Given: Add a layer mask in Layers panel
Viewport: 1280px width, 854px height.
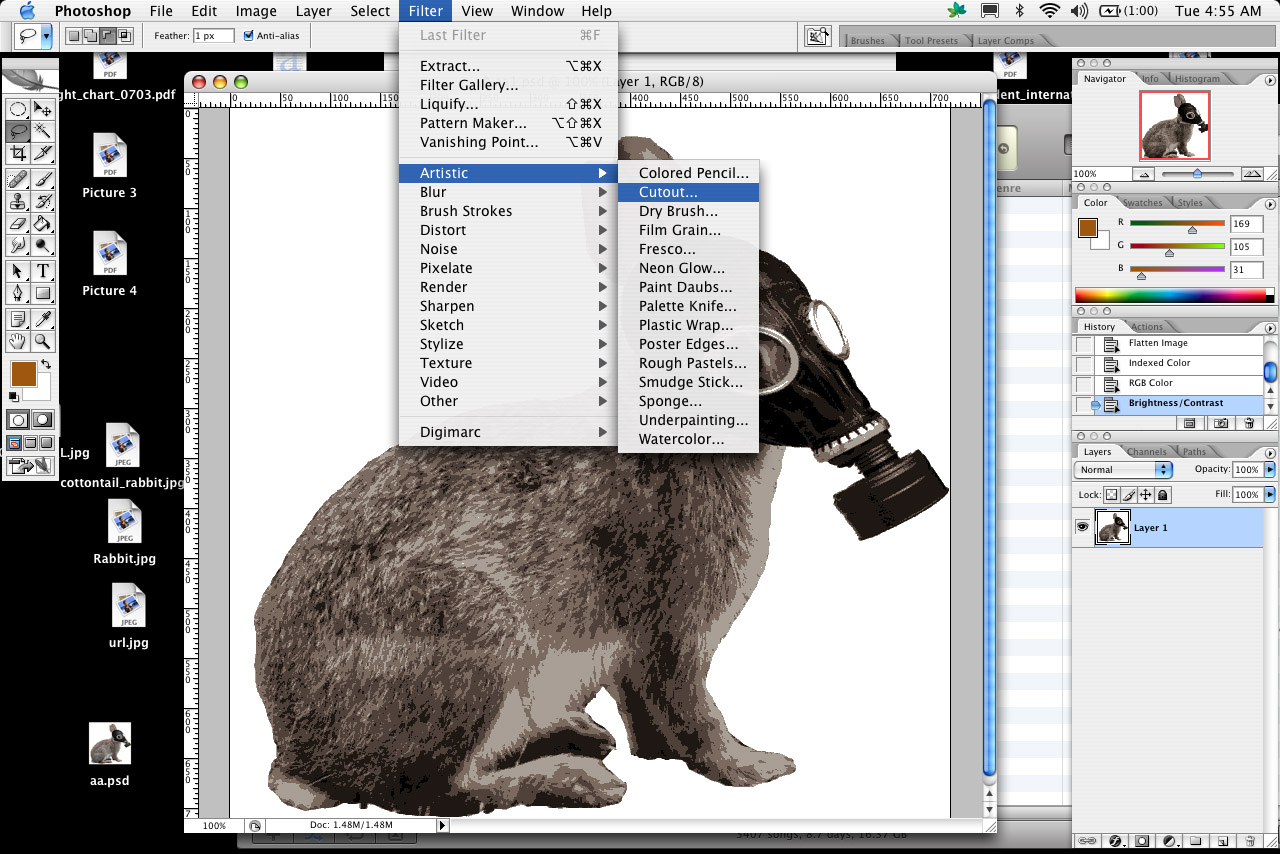Looking at the screenshot, I should (x=1141, y=842).
